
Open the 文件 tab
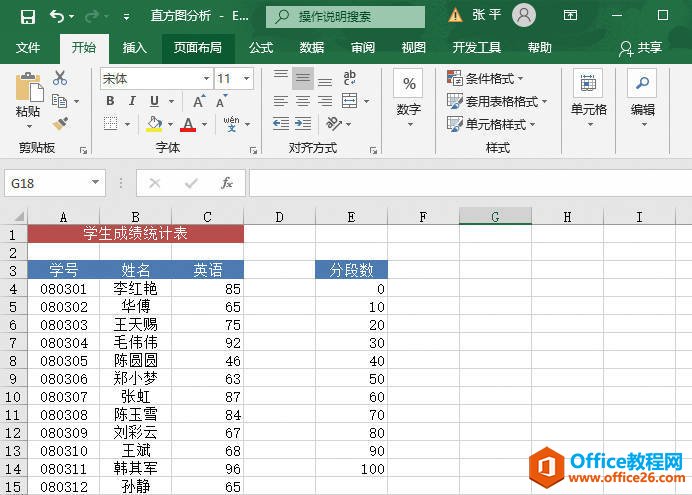point(28,48)
